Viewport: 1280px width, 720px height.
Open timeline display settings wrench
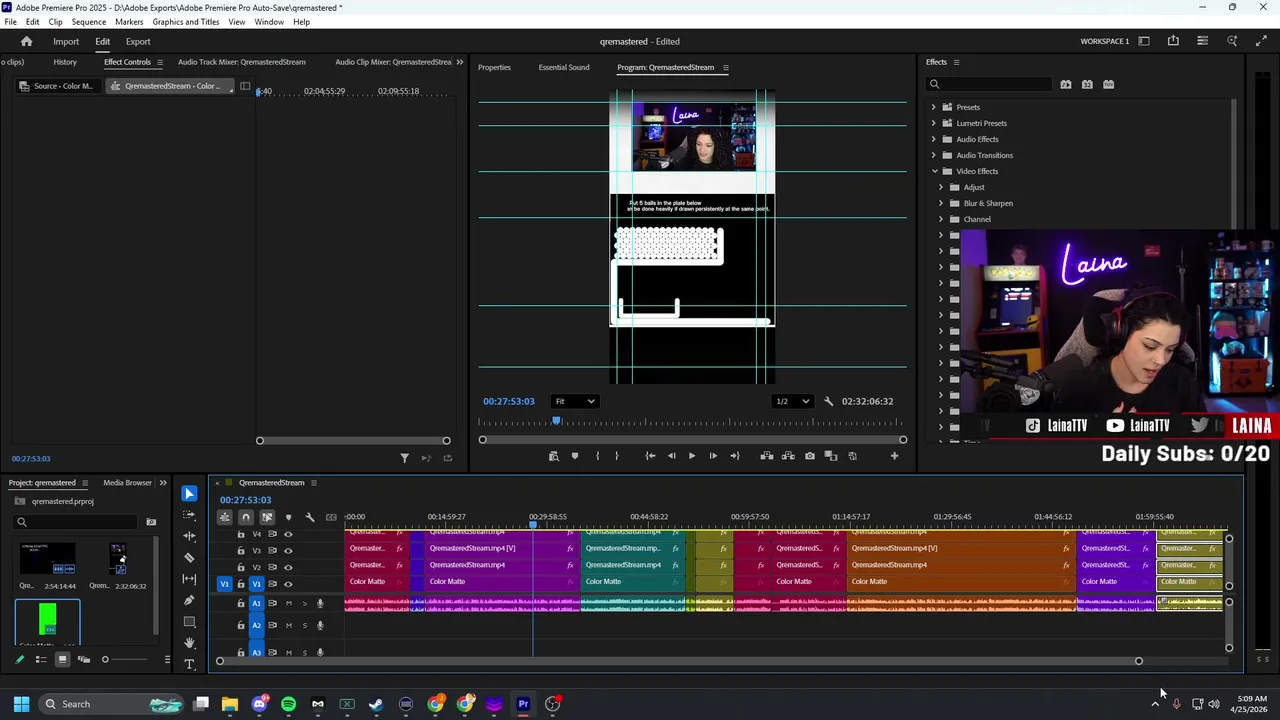click(x=310, y=517)
